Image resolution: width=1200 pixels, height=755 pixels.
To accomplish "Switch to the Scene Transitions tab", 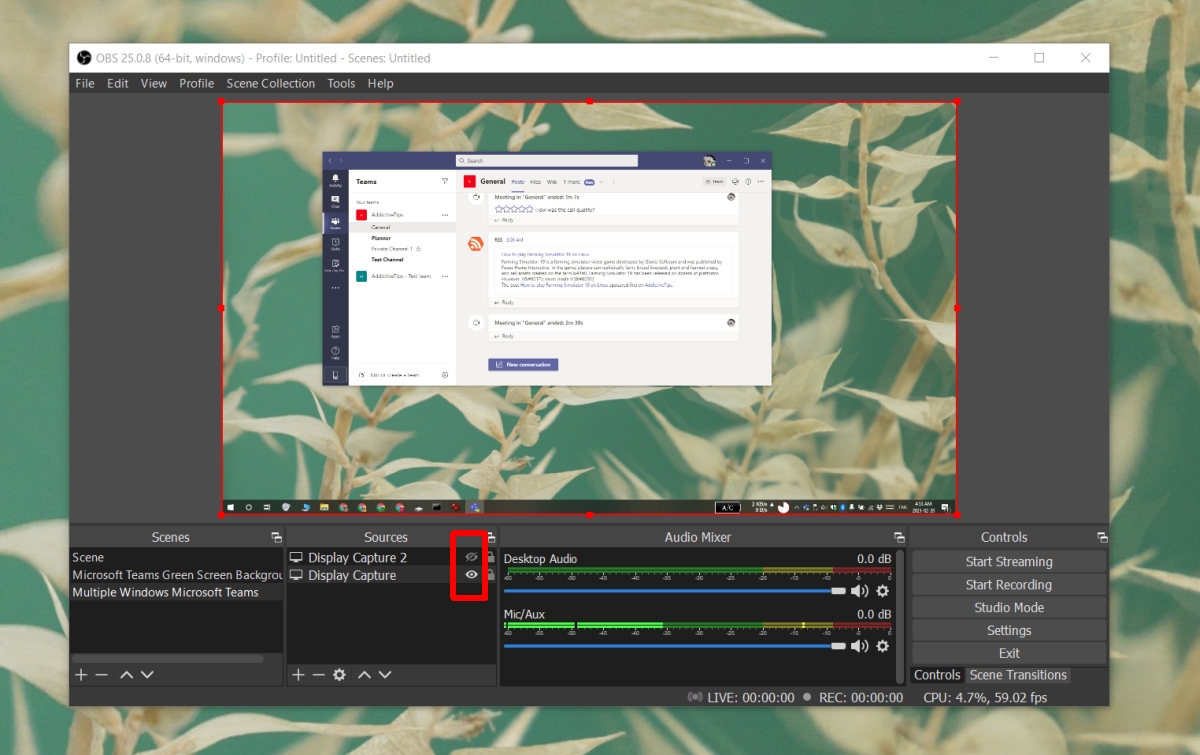I will [1018, 674].
